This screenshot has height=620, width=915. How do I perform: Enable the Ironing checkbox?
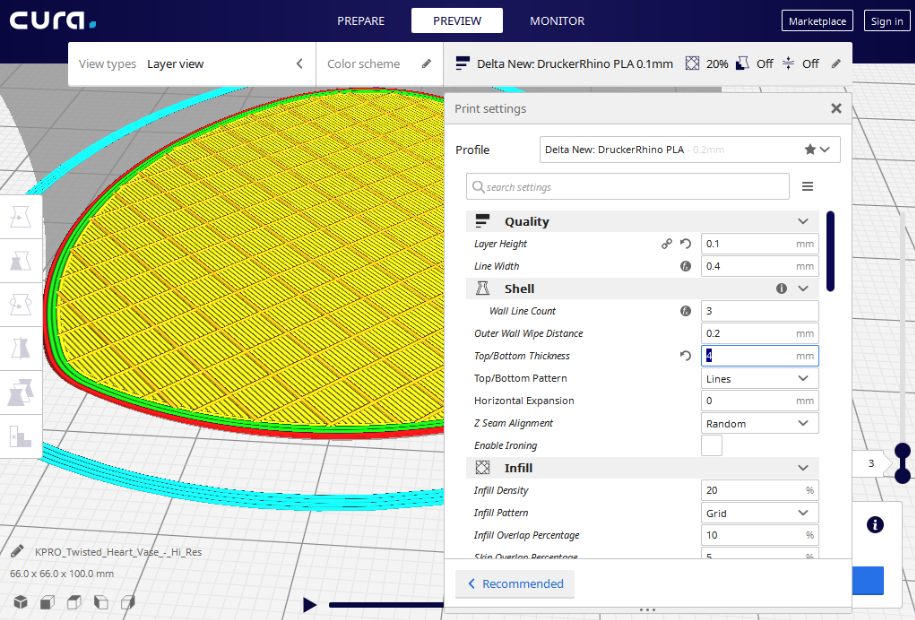tap(711, 445)
